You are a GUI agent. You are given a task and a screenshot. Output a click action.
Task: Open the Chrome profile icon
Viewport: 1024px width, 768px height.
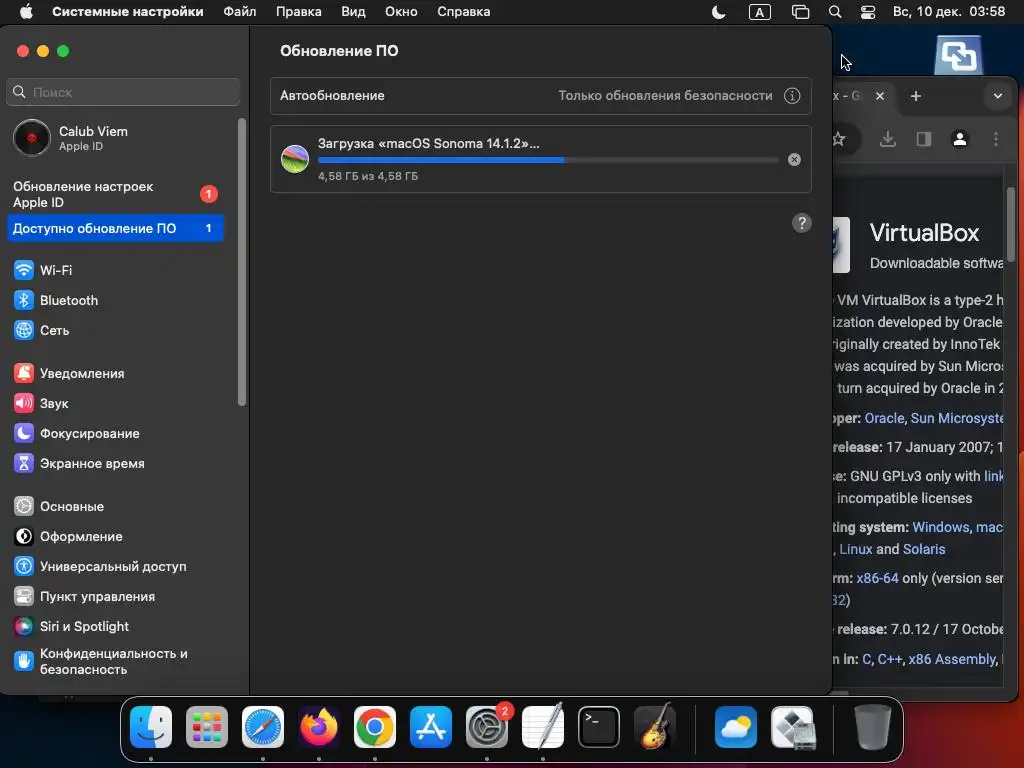(x=959, y=139)
